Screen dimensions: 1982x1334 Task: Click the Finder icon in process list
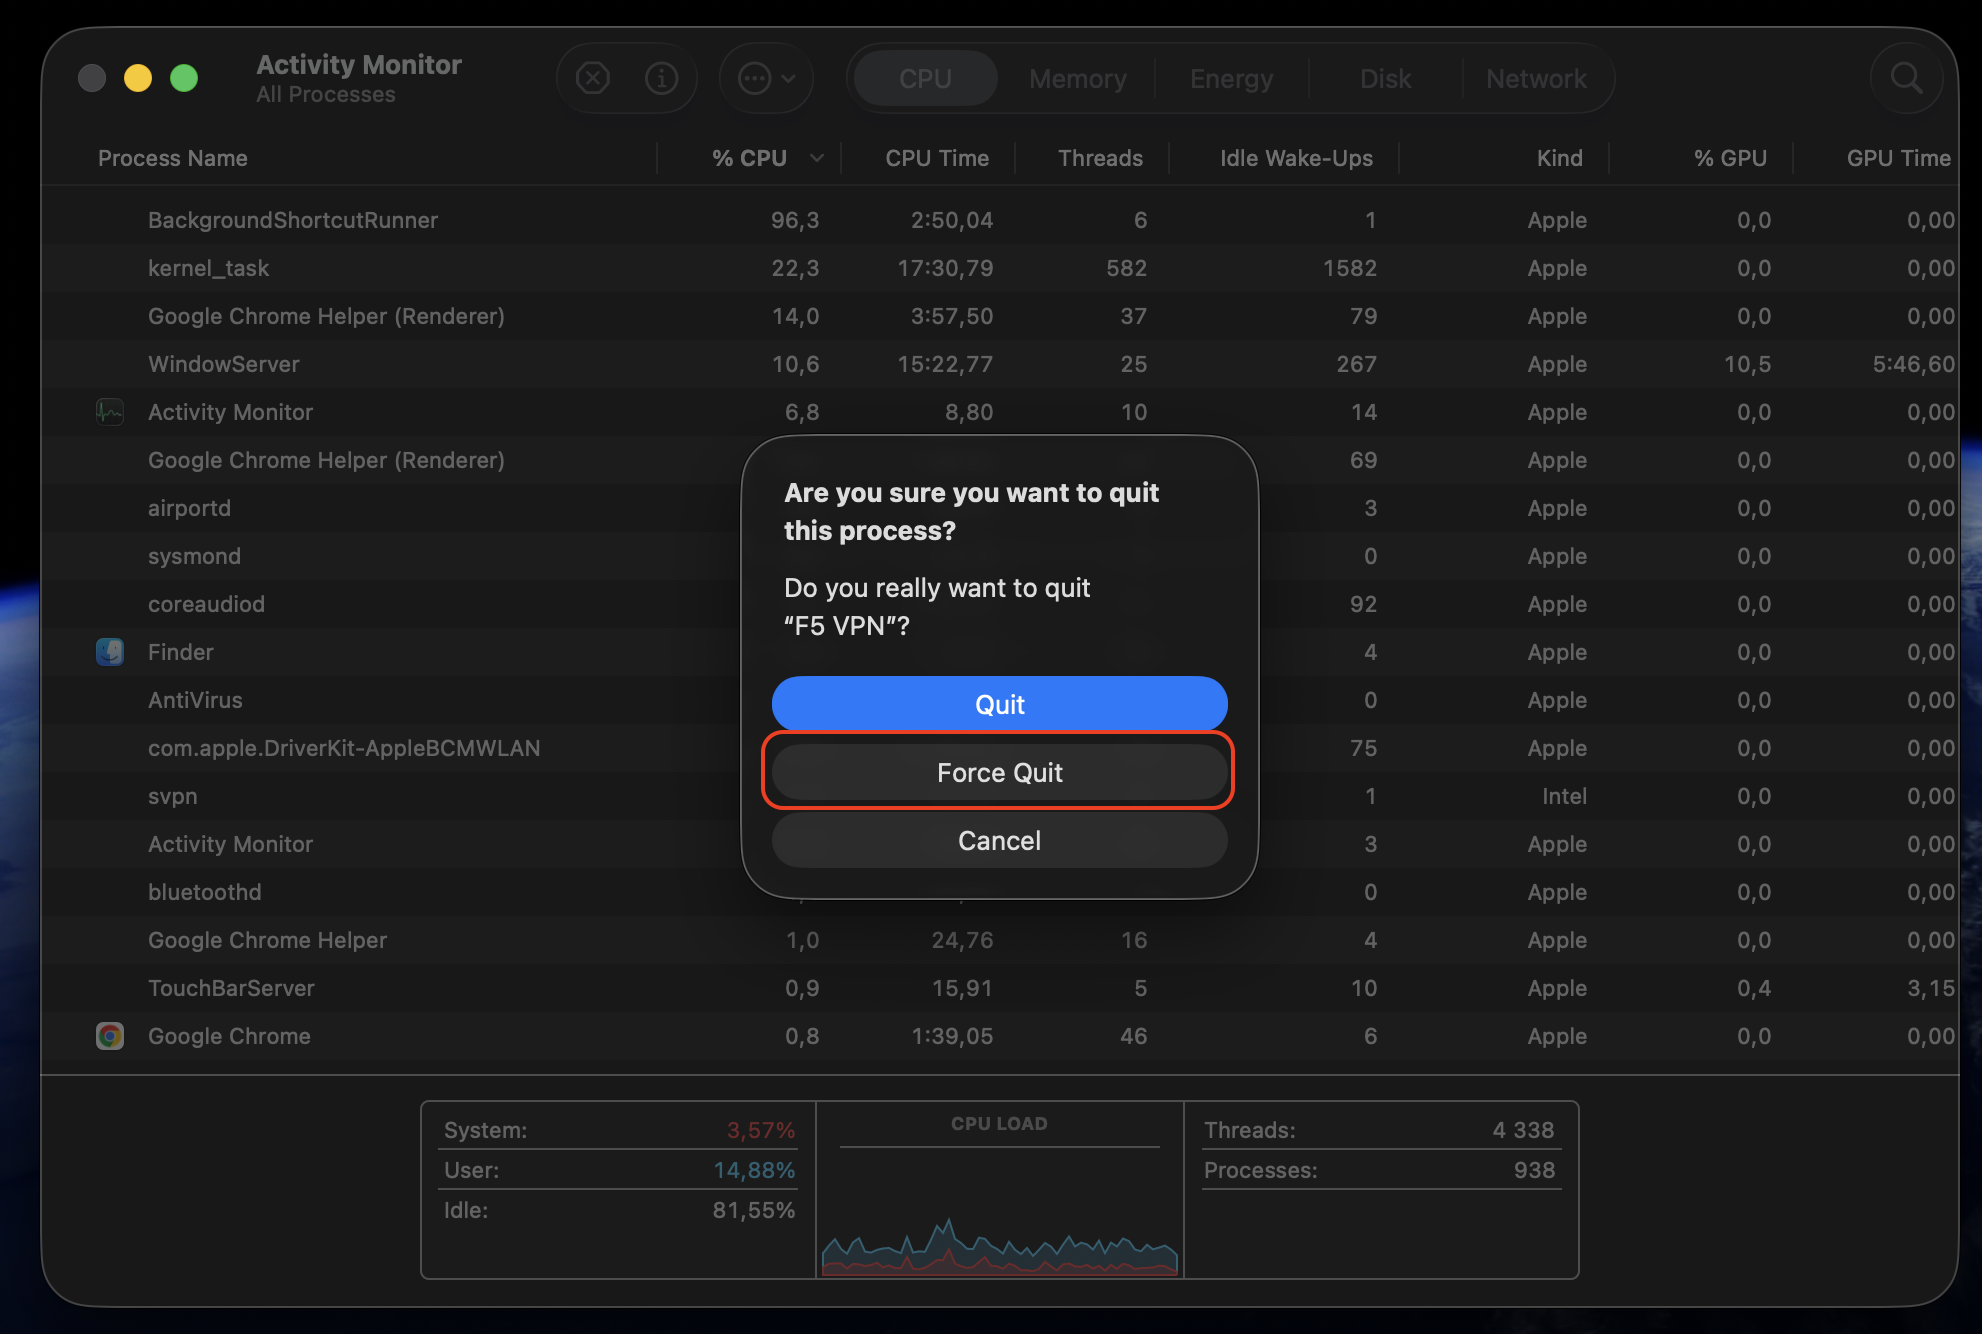[110, 652]
